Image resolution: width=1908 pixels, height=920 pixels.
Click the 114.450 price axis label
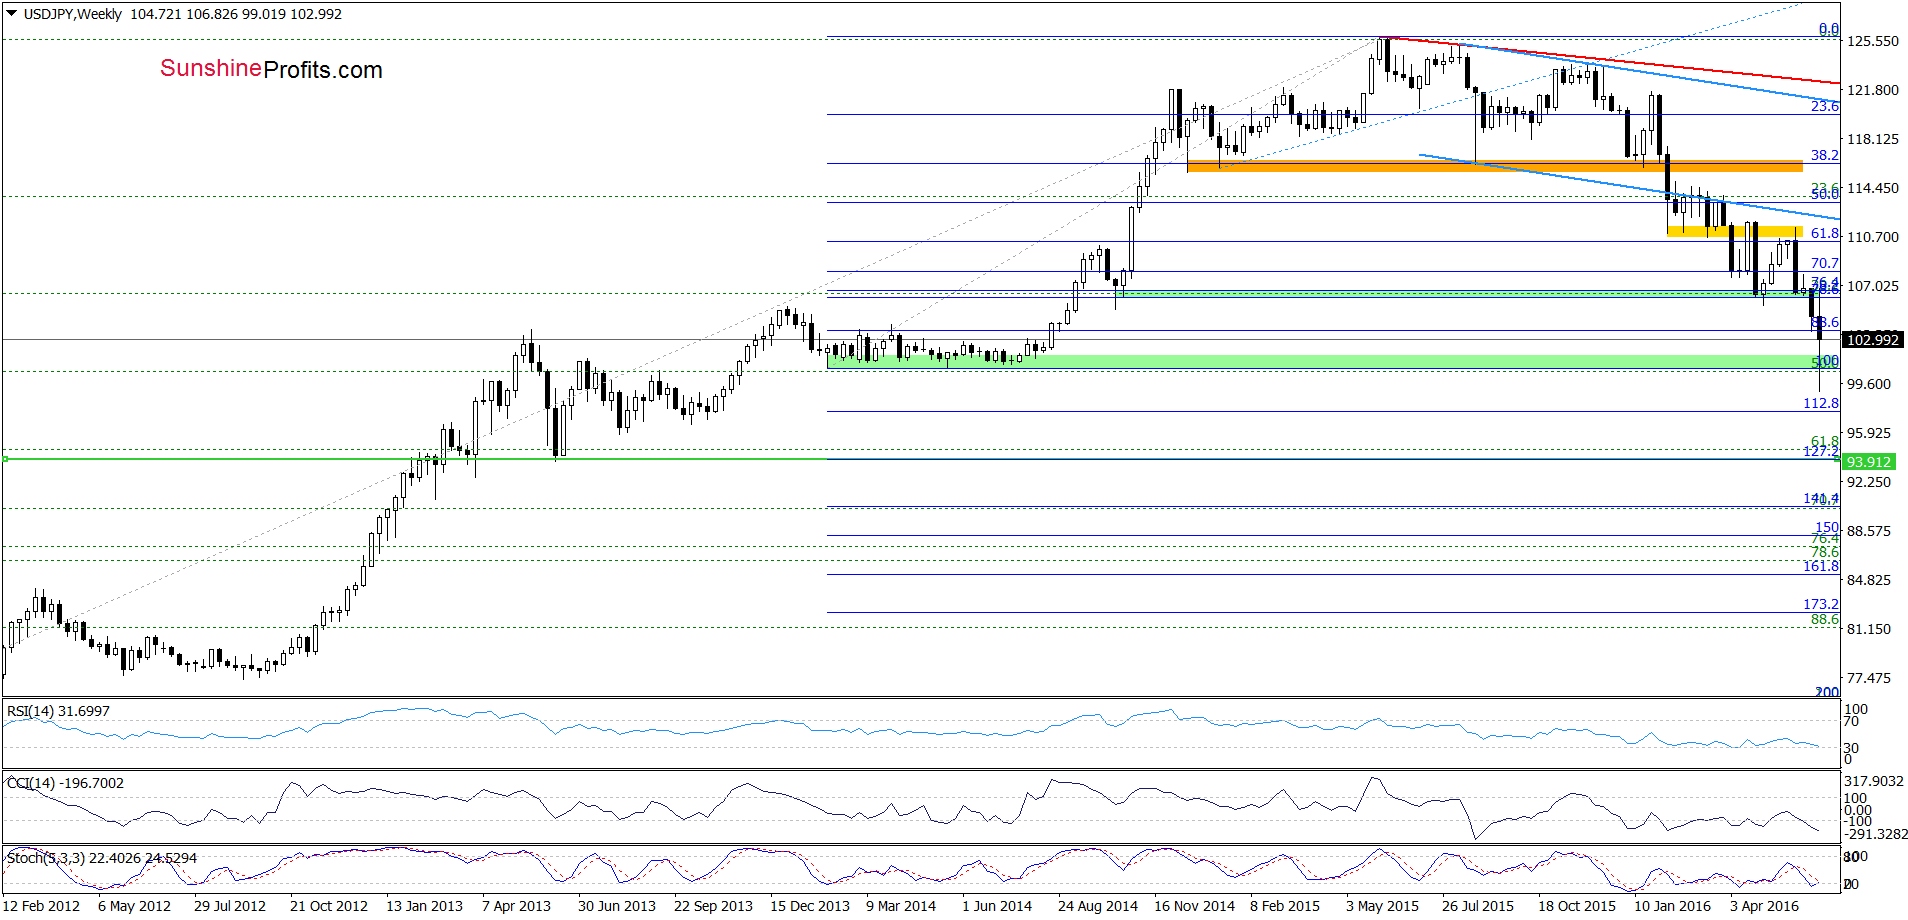tap(1873, 188)
